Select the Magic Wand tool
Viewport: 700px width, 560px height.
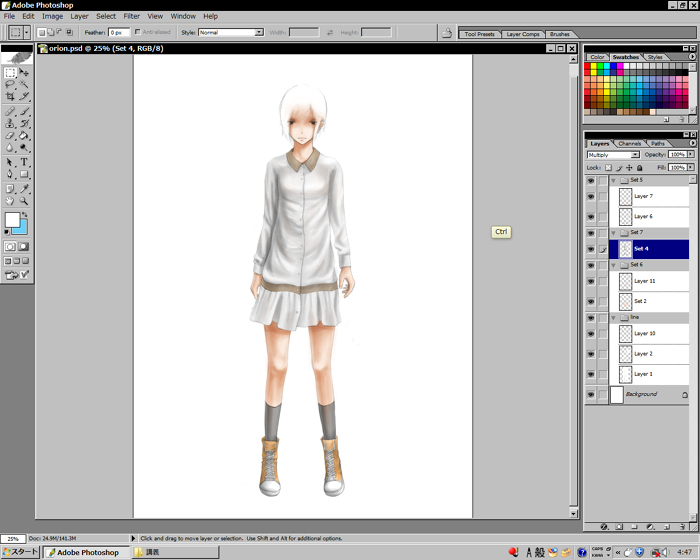(x=24, y=85)
